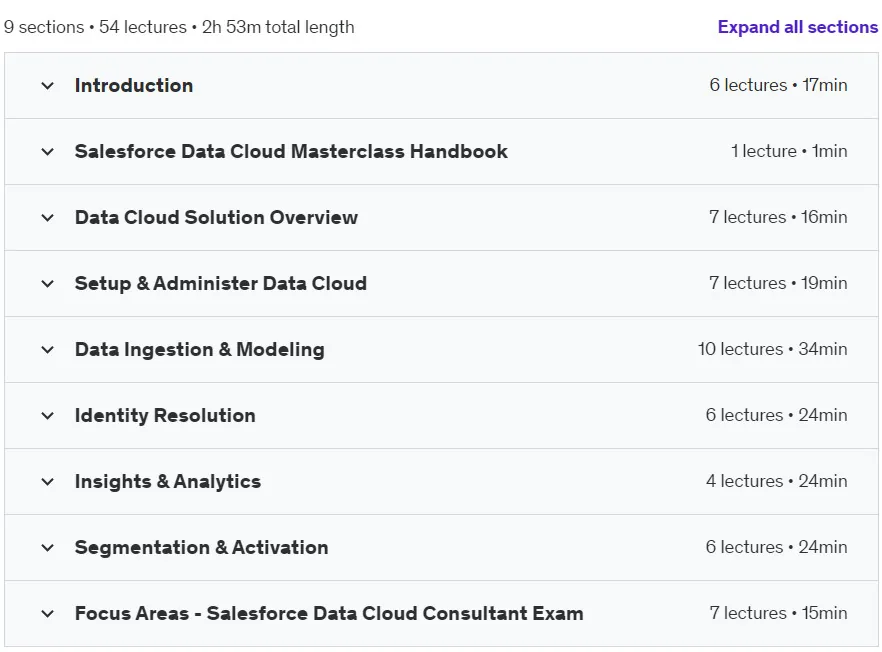Click chevron beside Data Cloud Solution Overview
The image size is (882, 652).
48,218
